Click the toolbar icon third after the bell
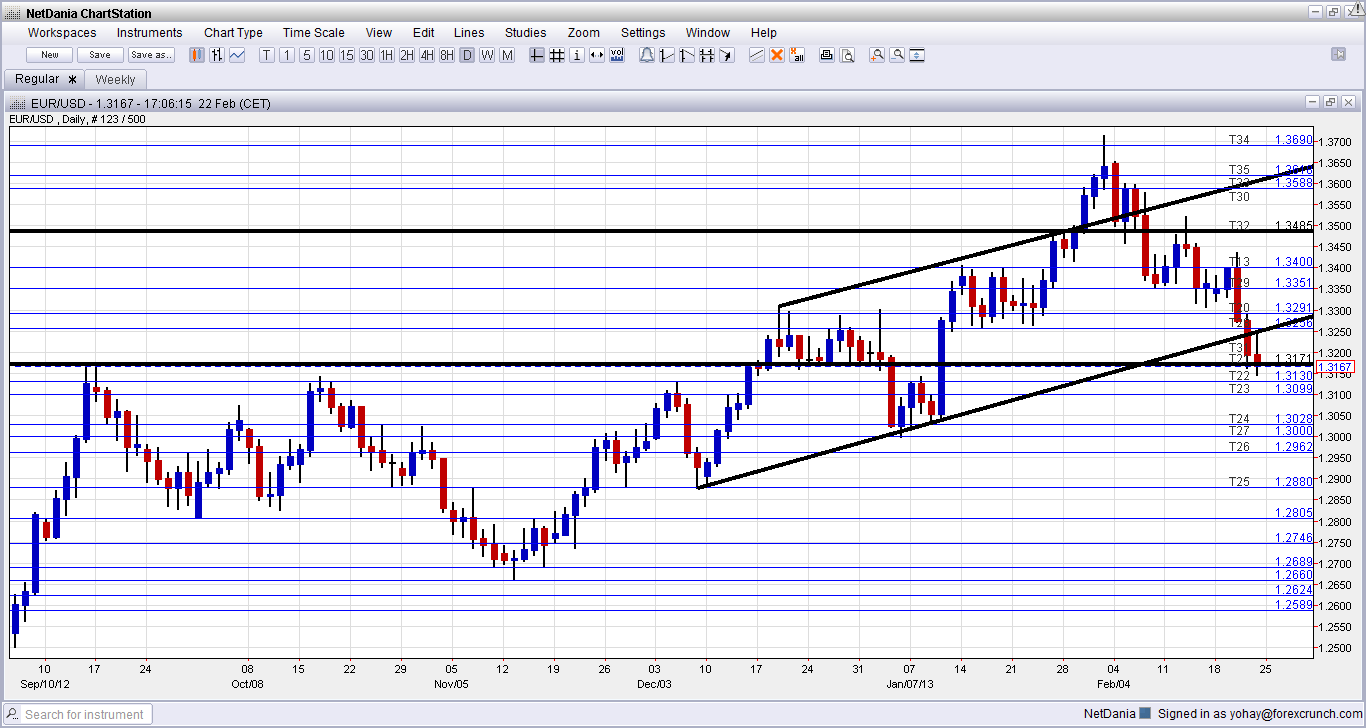The height and width of the screenshot is (728, 1366). 706,55
